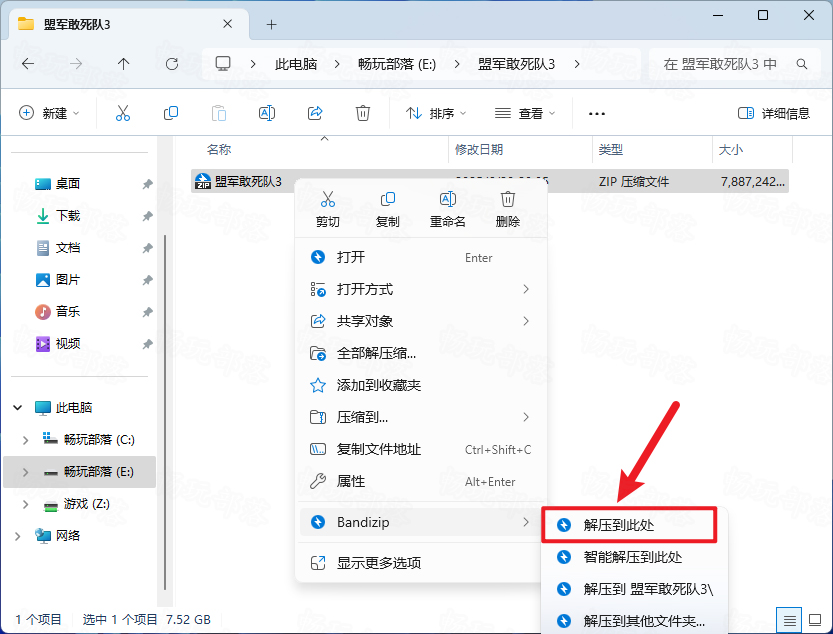The image size is (833, 634).
Task: Click 重命名 in the context menu
Action: click(x=448, y=209)
